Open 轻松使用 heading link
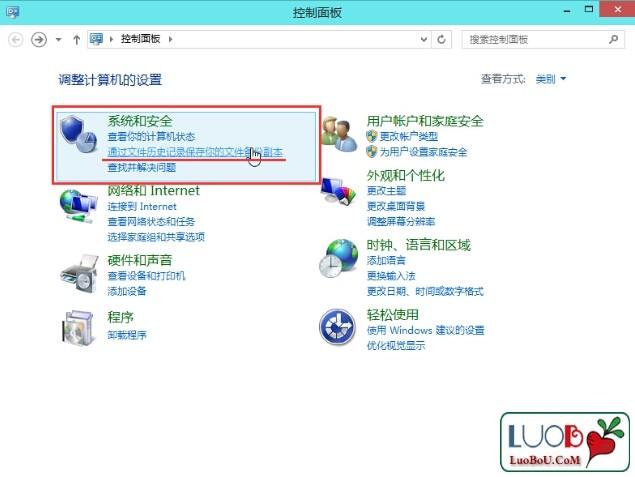The image size is (635, 477). coord(392,314)
